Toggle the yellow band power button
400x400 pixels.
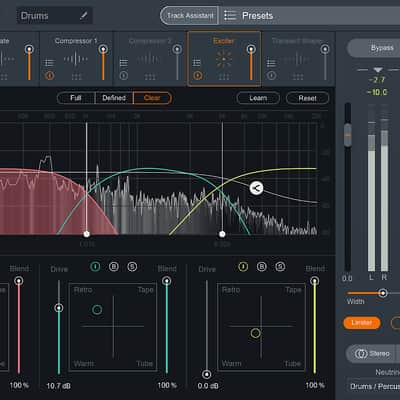coord(243,266)
